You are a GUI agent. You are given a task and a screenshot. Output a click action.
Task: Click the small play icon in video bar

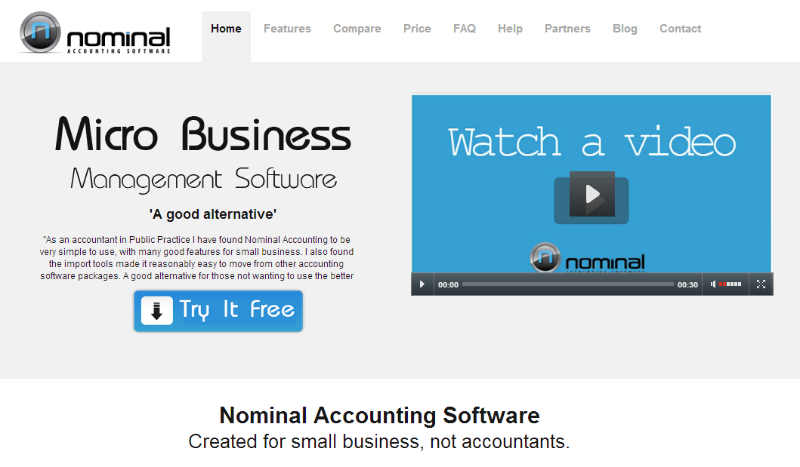tap(422, 284)
